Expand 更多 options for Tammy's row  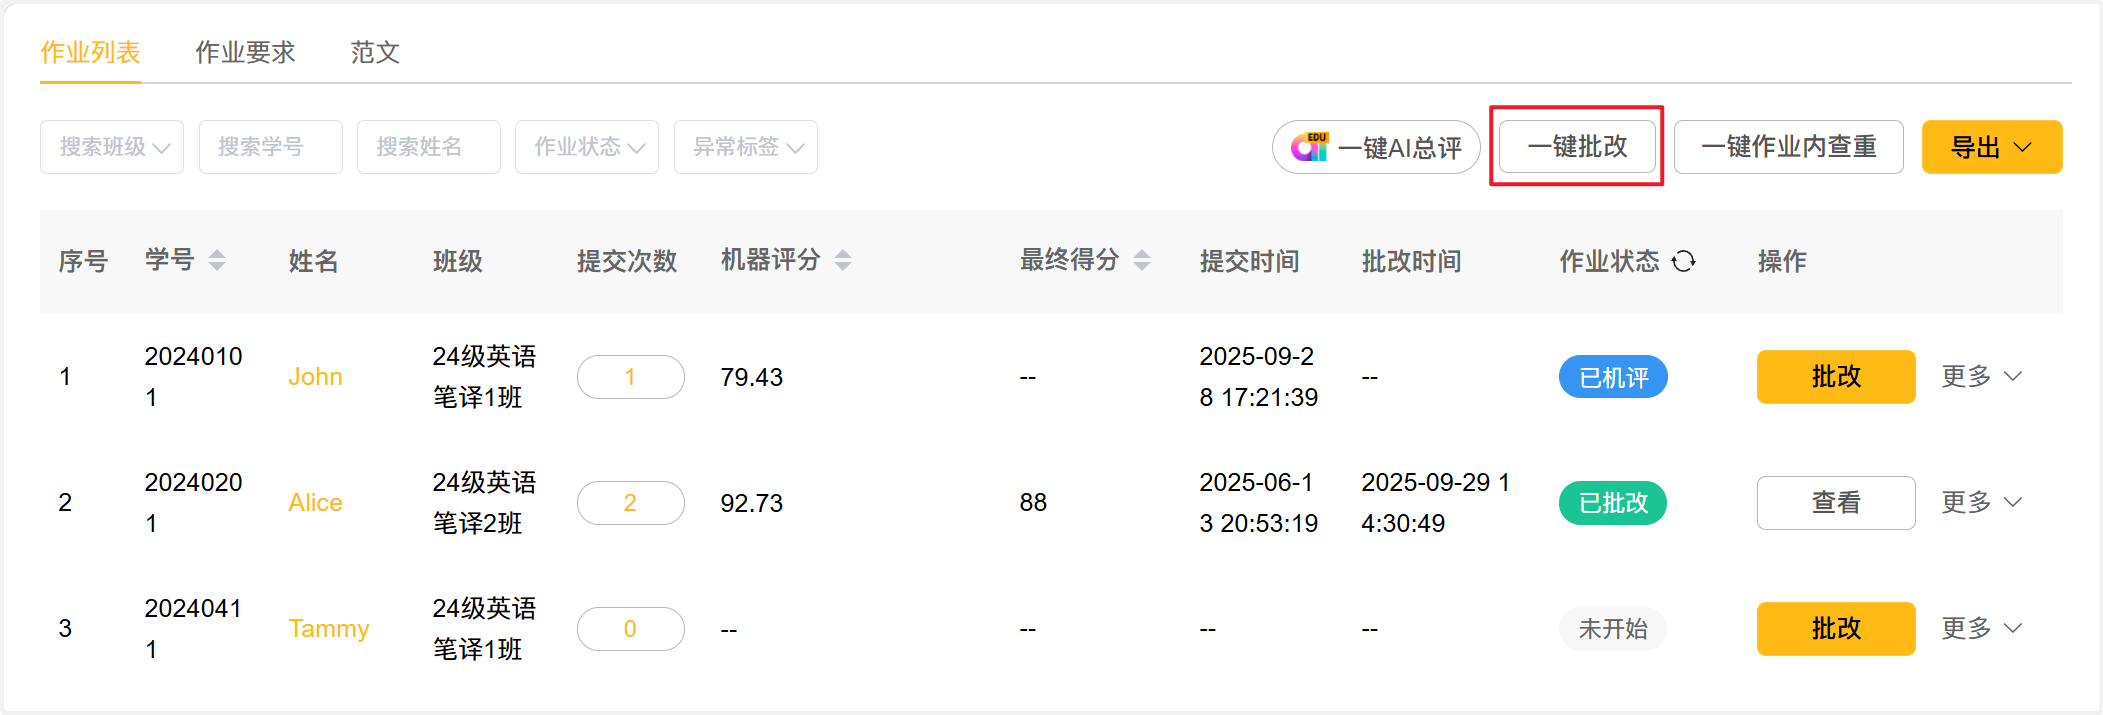point(1982,628)
